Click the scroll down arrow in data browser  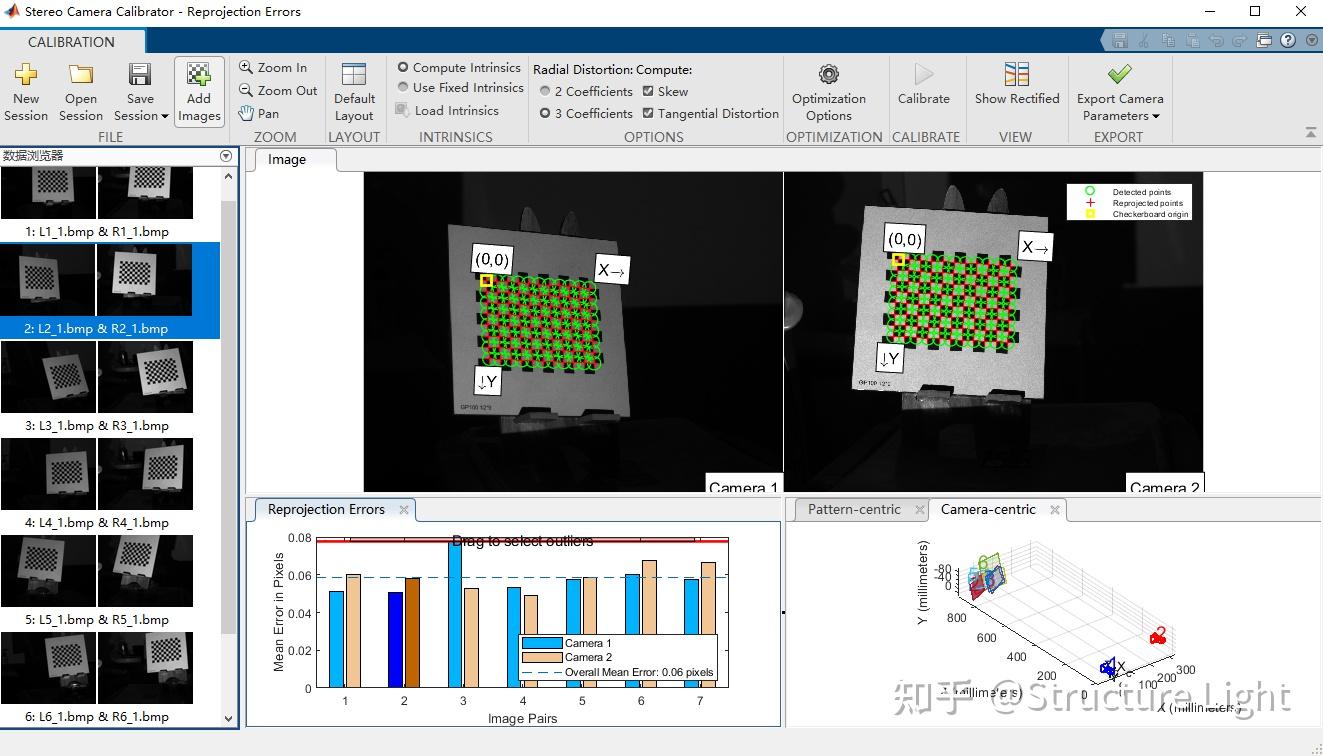228,717
